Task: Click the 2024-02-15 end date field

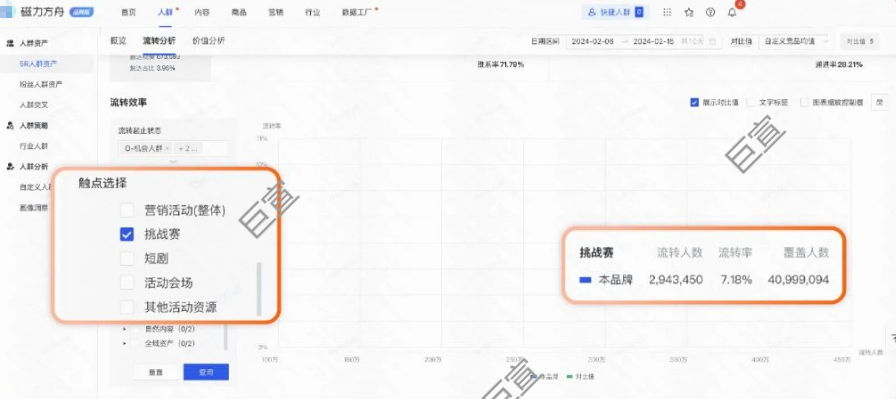Action: pos(654,41)
